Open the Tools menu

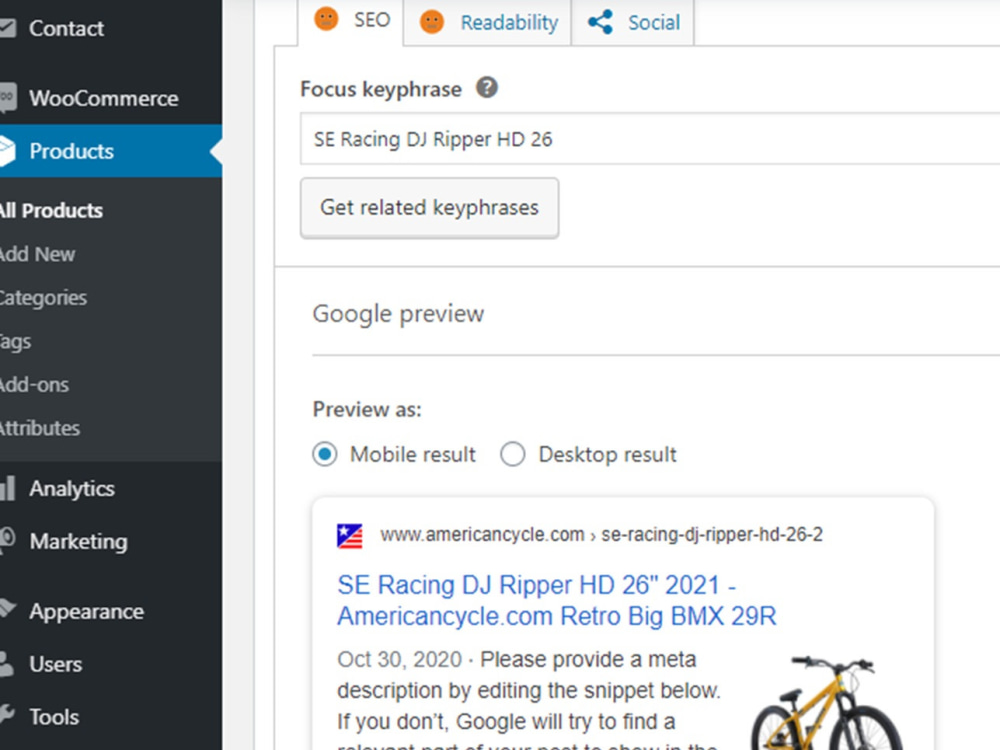click(x=54, y=717)
